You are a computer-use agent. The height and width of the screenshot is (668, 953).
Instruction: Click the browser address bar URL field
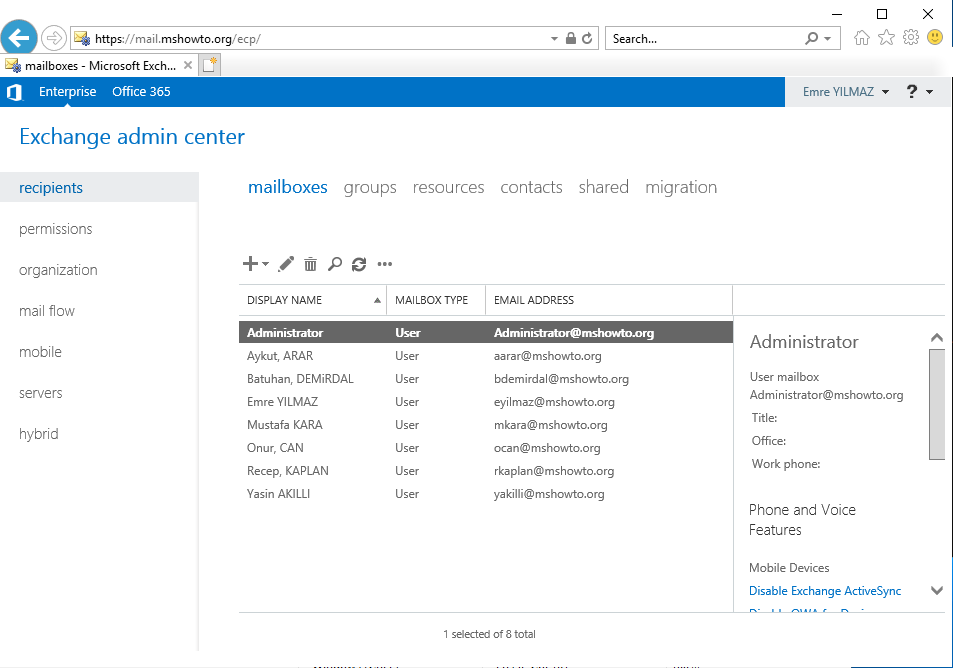(x=310, y=38)
